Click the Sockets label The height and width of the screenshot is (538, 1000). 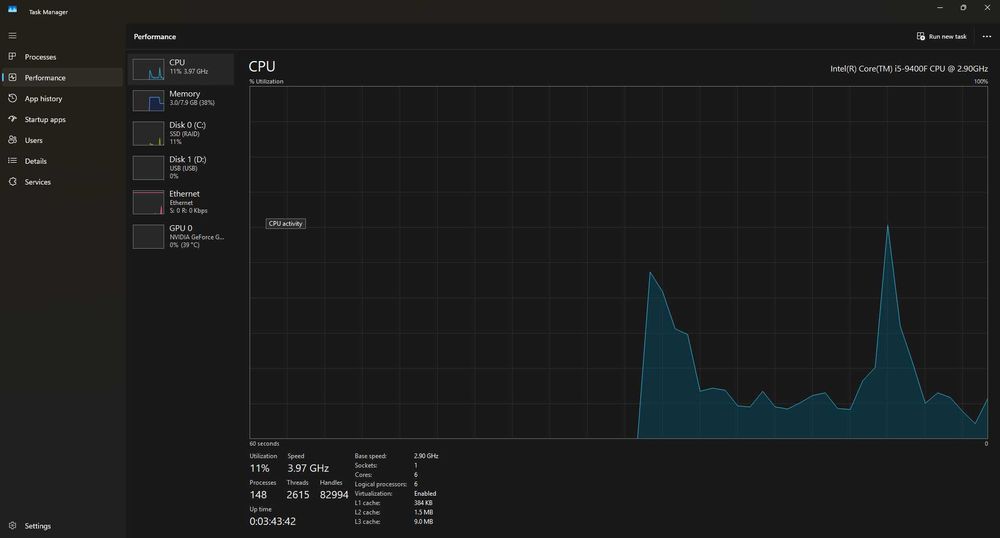point(365,466)
